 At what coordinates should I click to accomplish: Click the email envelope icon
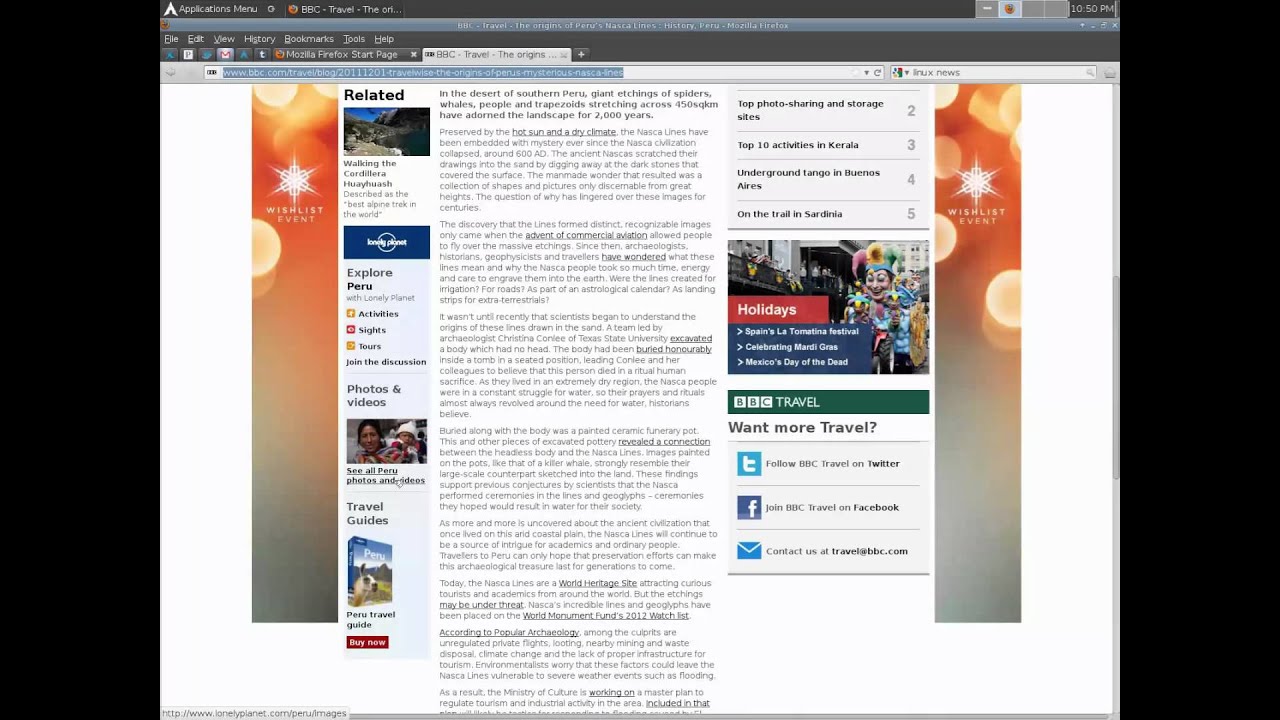coord(749,551)
